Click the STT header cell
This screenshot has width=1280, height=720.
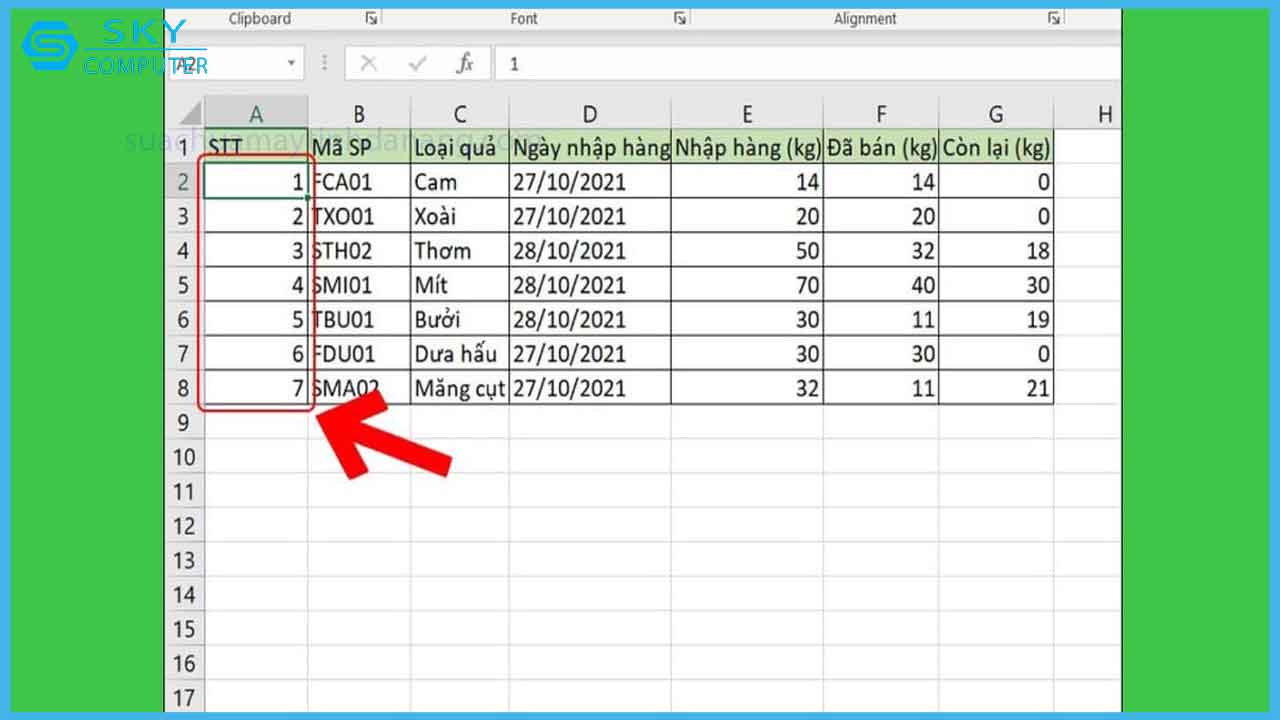click(x=256, y=148)
